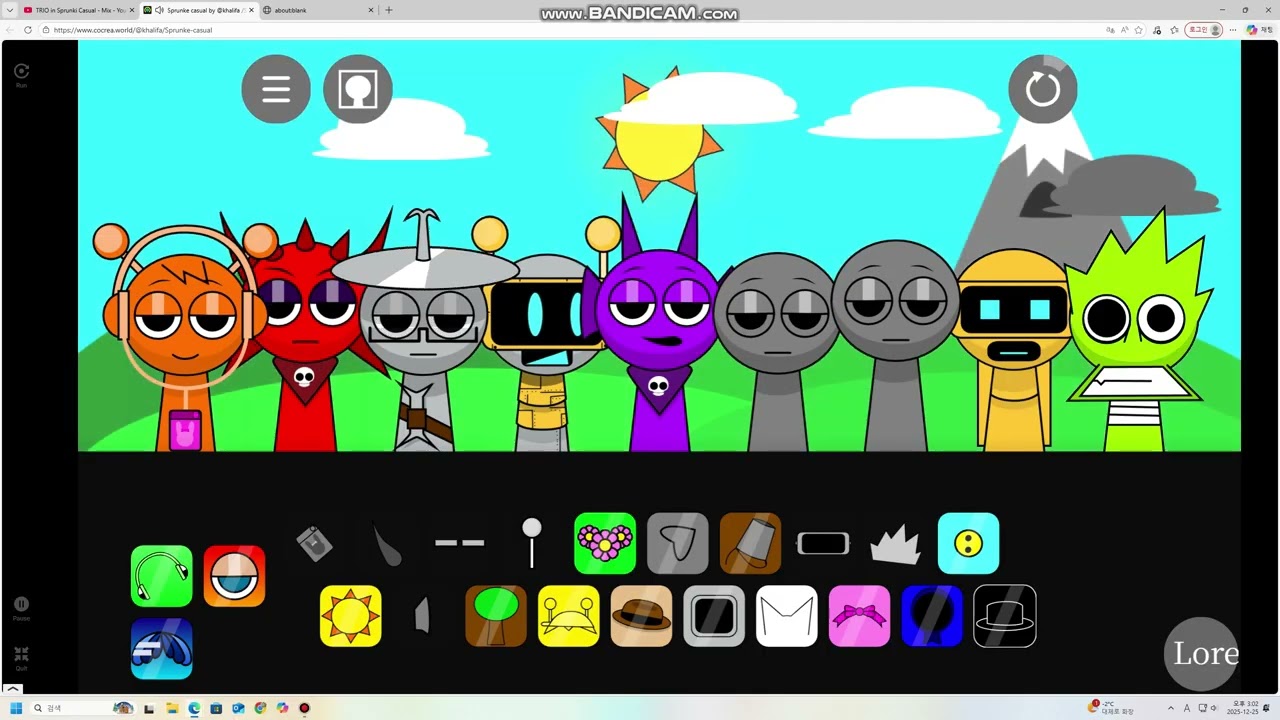The height and width of the screenshot is (720, 1280).
Task: Pick the used gray horn icon
Action: [x=387, y=544]
